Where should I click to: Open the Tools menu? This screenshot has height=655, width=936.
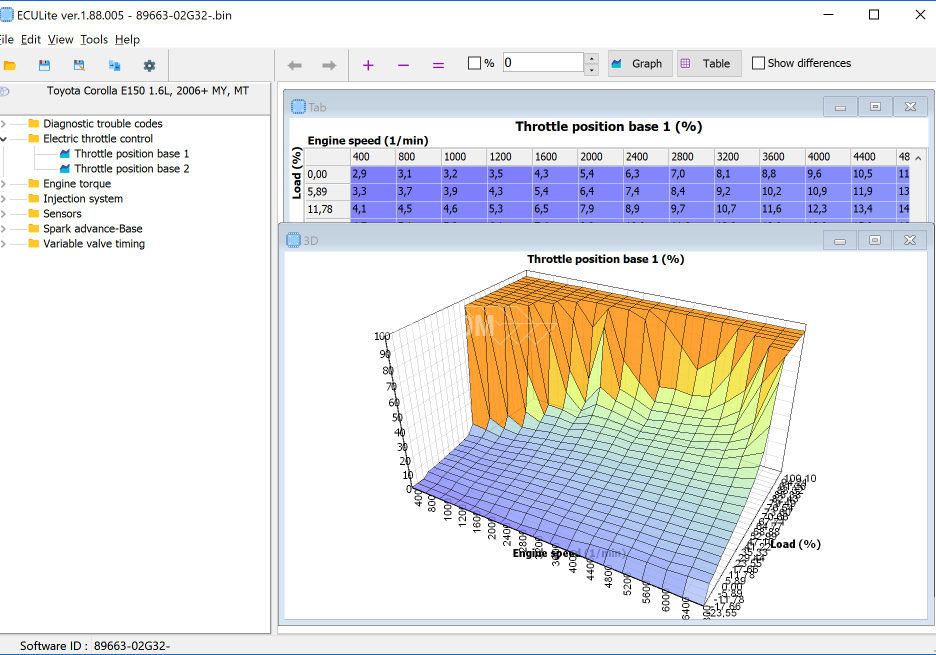point(94,39)
